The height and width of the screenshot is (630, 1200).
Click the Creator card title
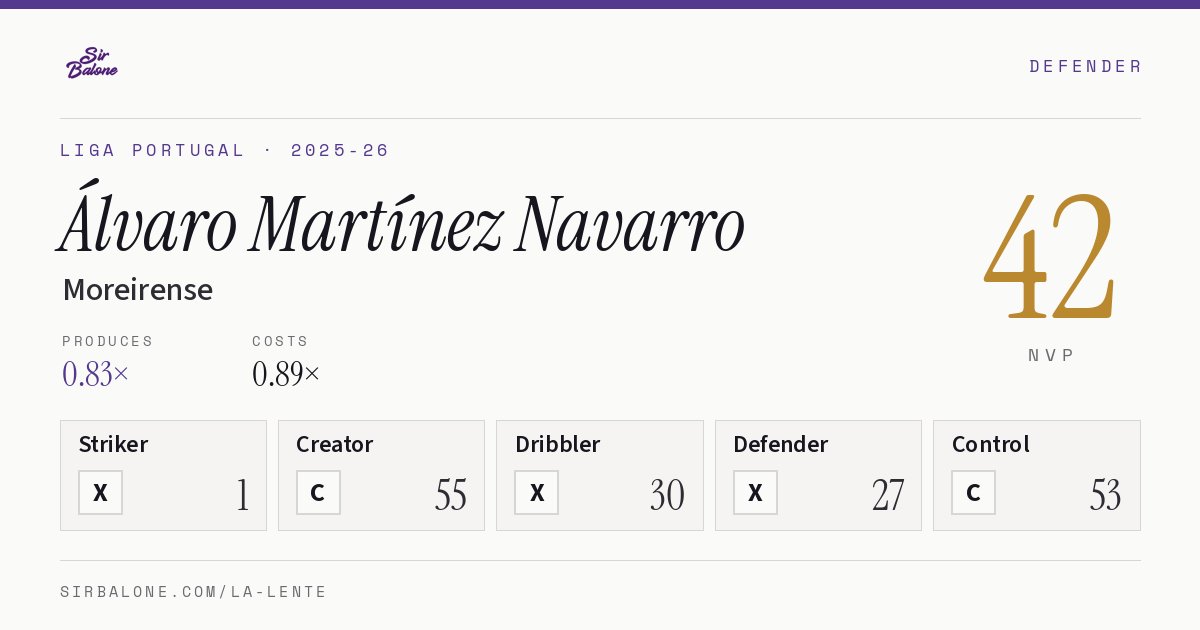coord(335,444)
